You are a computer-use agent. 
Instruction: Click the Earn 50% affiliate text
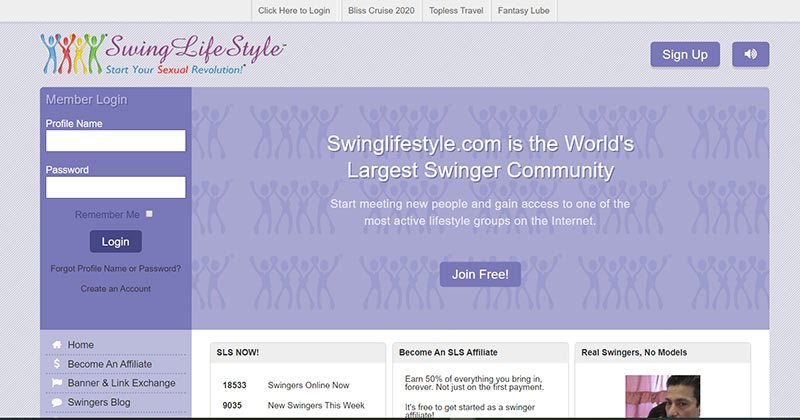pos(474,383)
